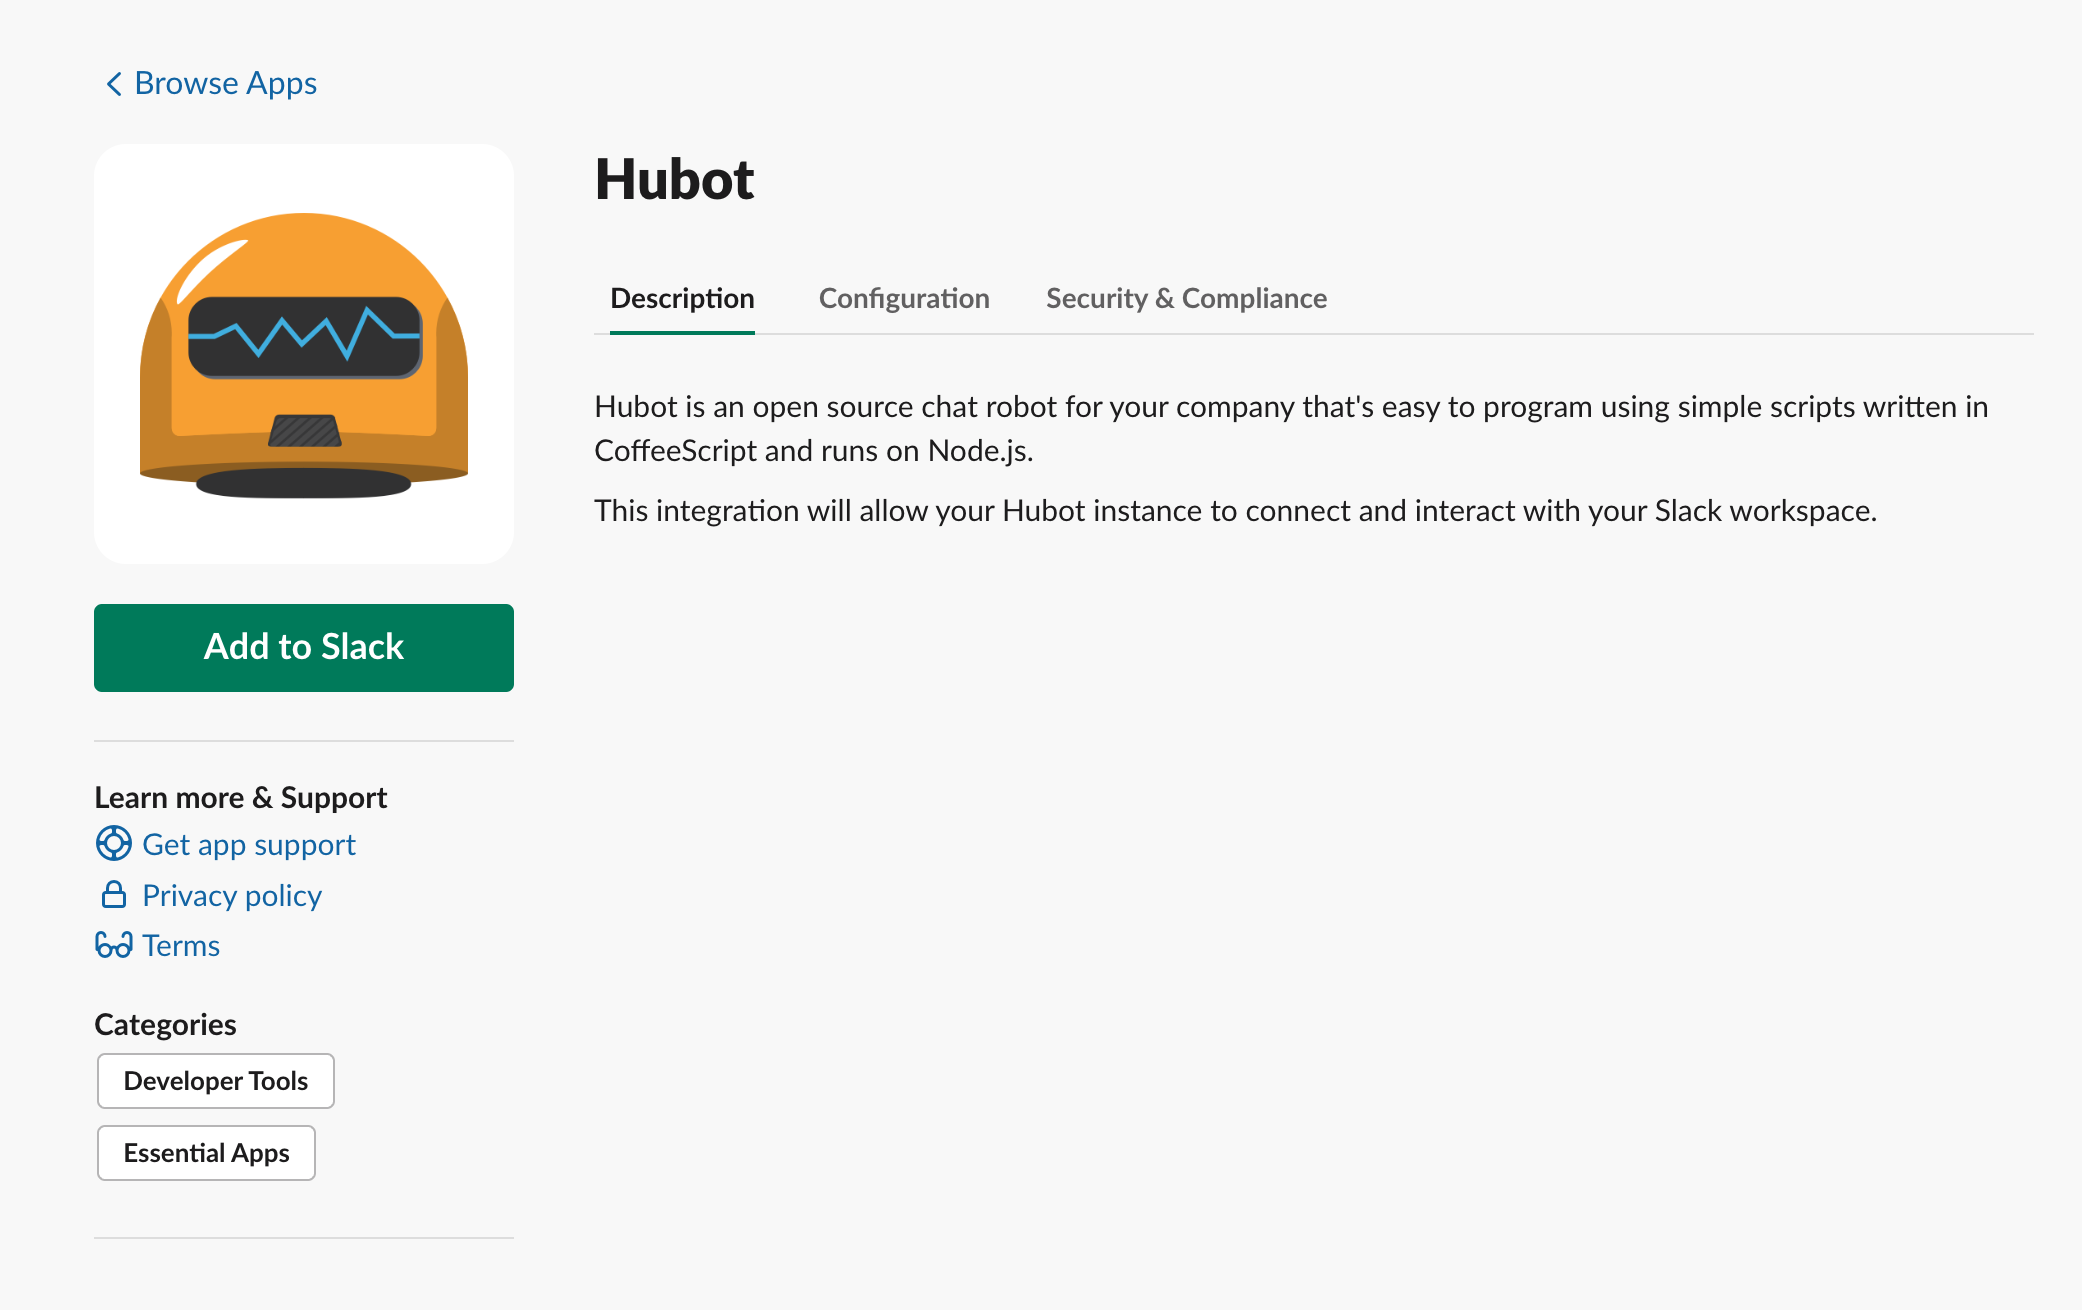
Task: Open the Get app support link
Action: (x=249, y=845)
